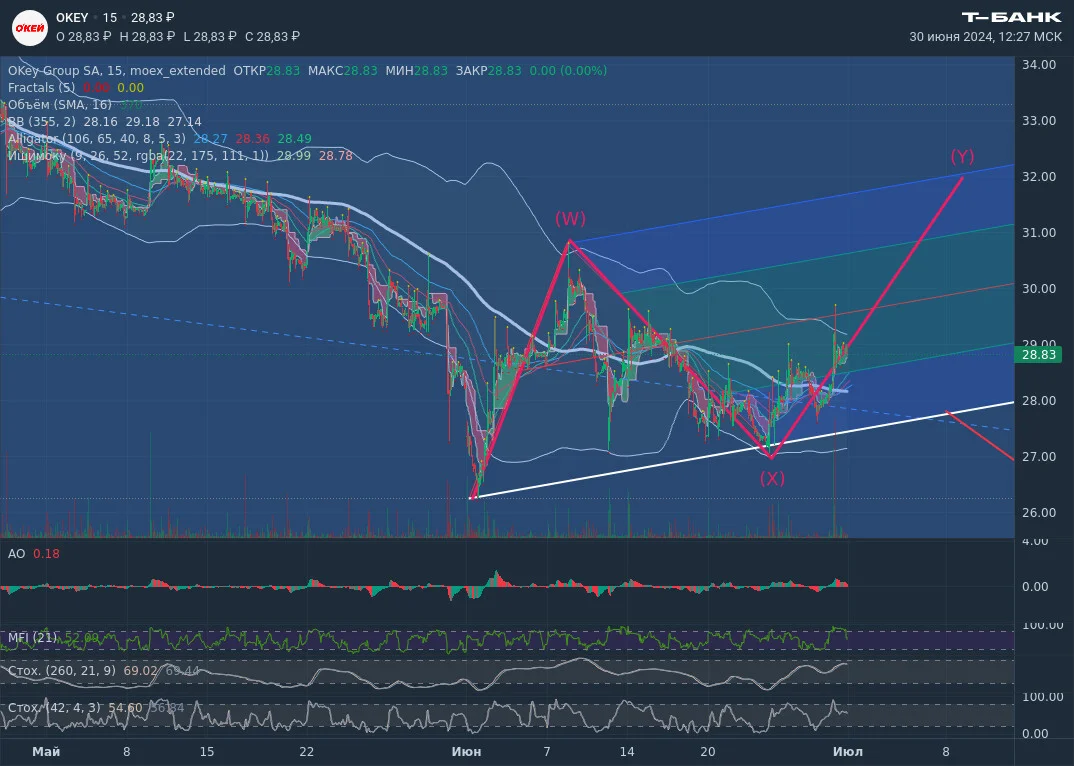Select the (W) wave label

570,219
